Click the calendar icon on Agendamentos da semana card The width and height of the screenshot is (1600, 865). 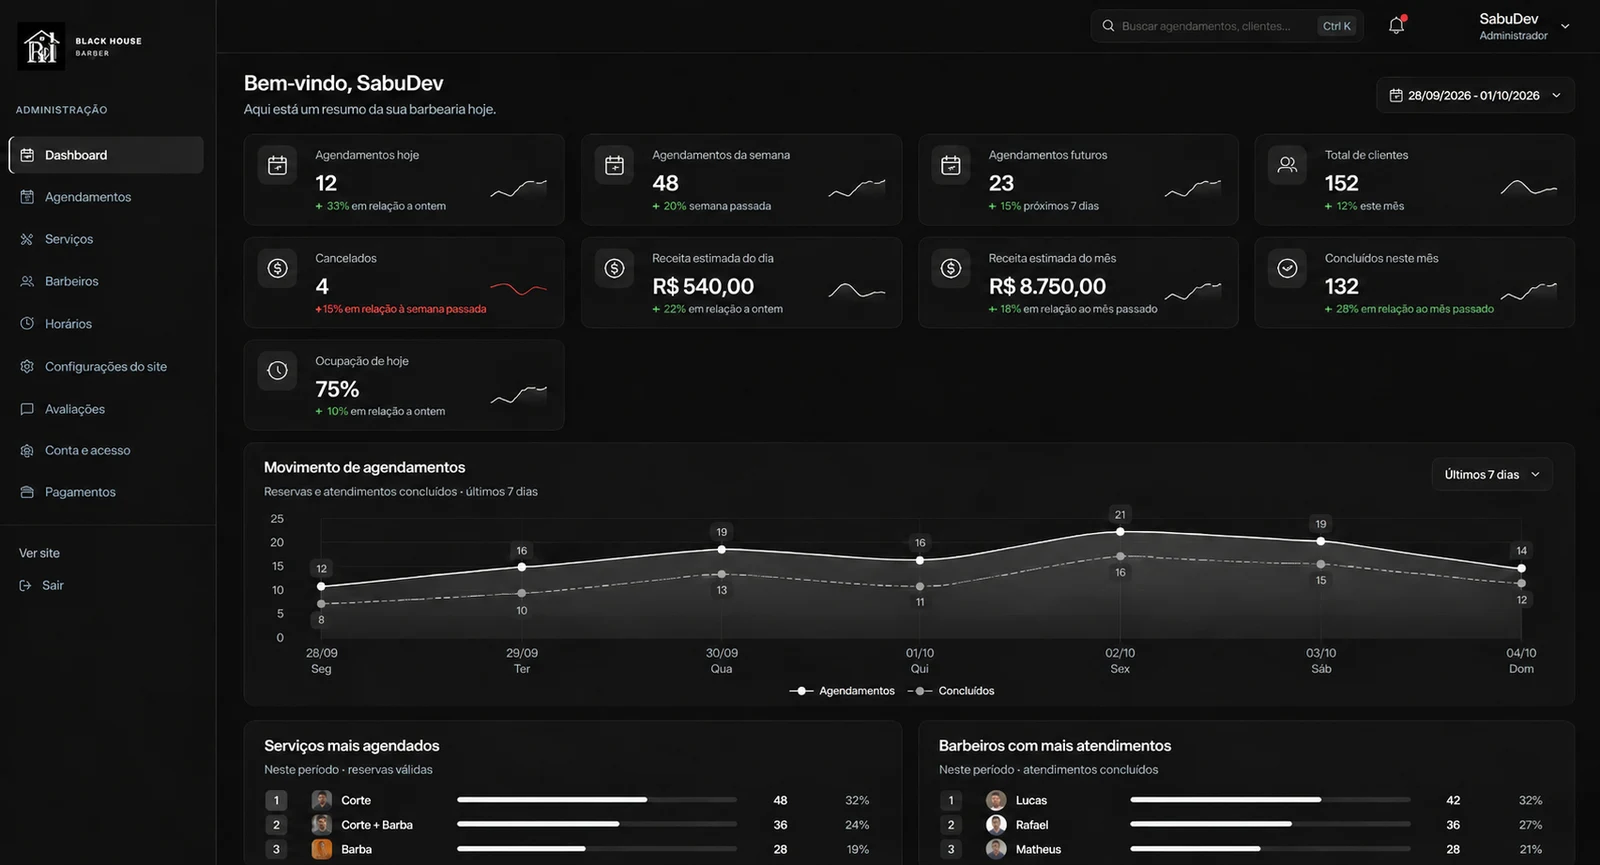click(615, 166)
